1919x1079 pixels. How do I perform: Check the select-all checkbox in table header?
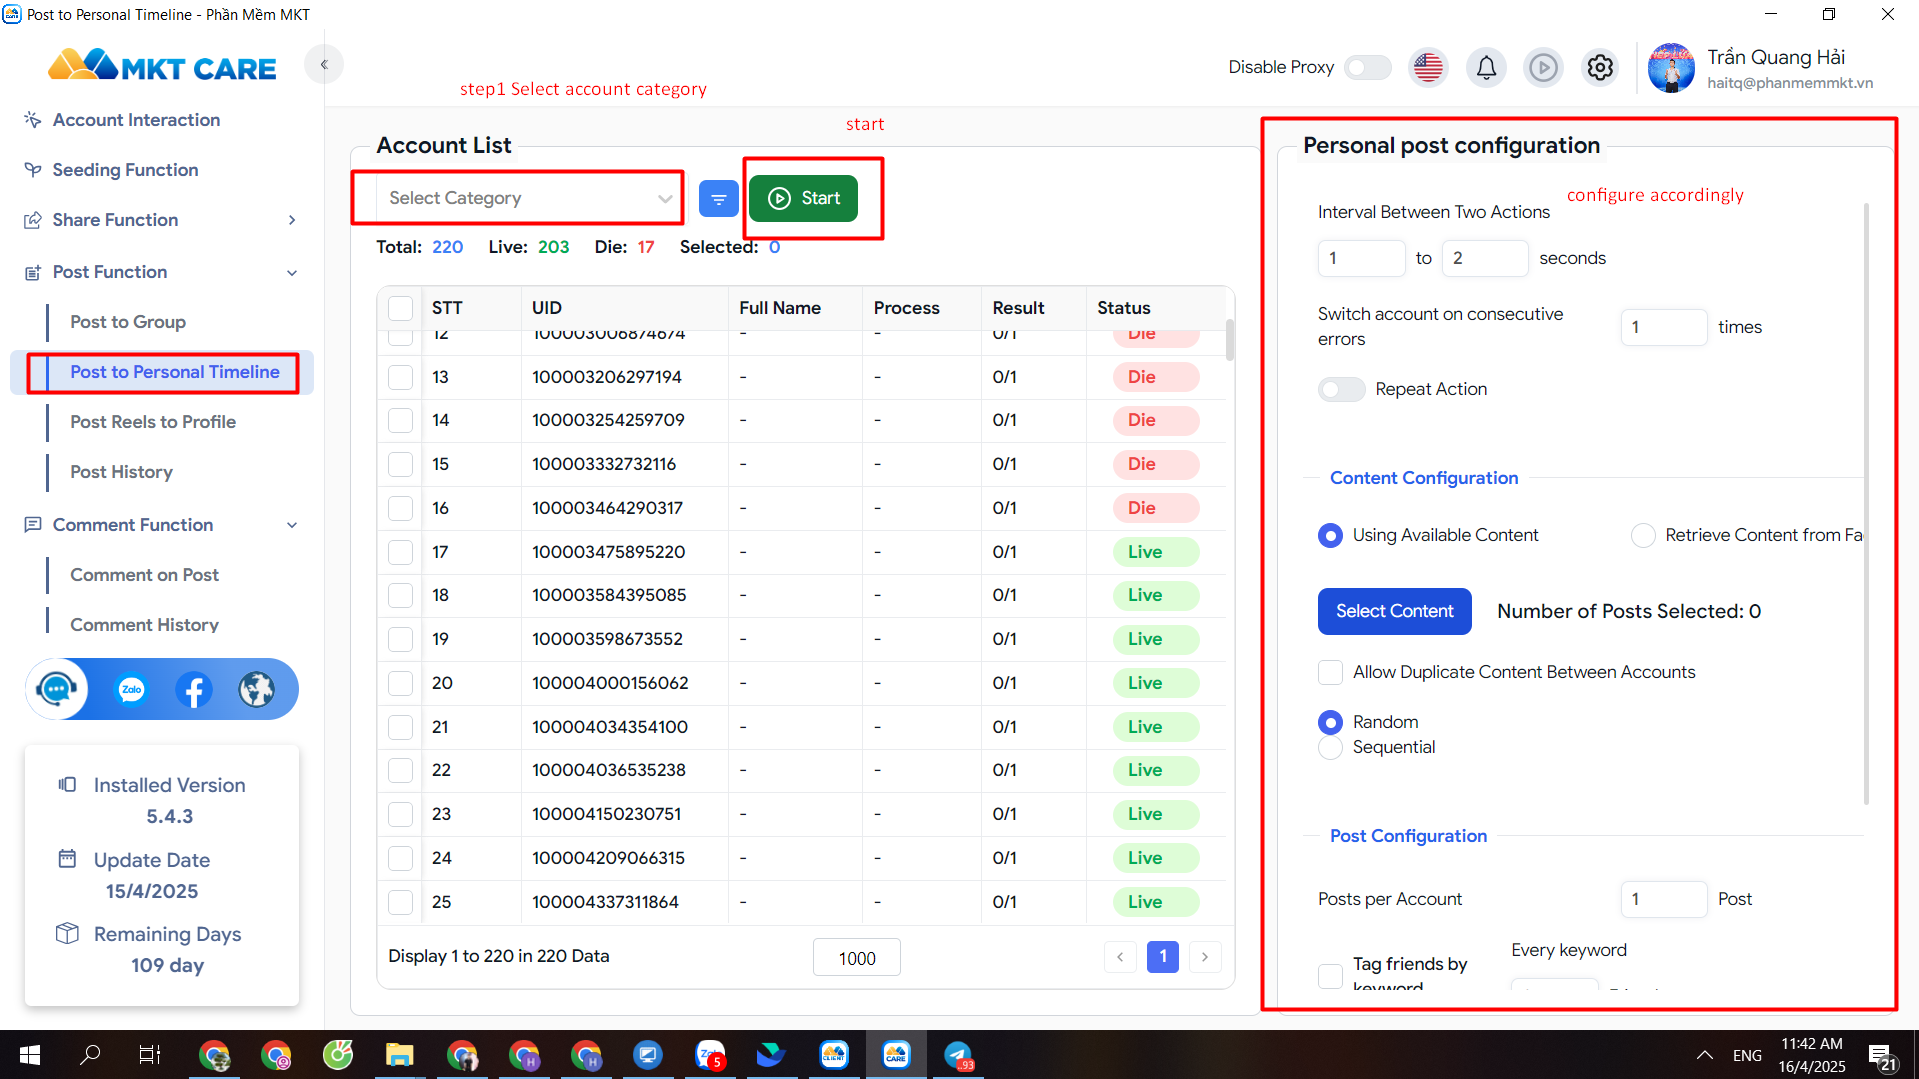401,308
